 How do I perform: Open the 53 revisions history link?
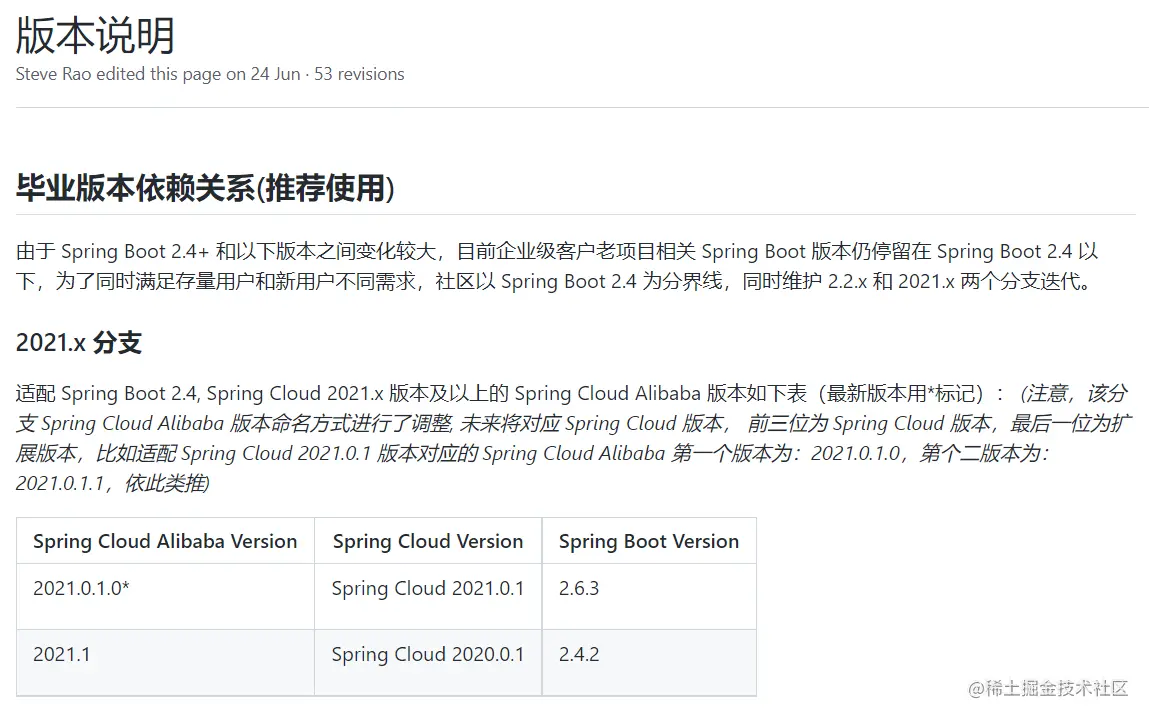tap(359, 74)
